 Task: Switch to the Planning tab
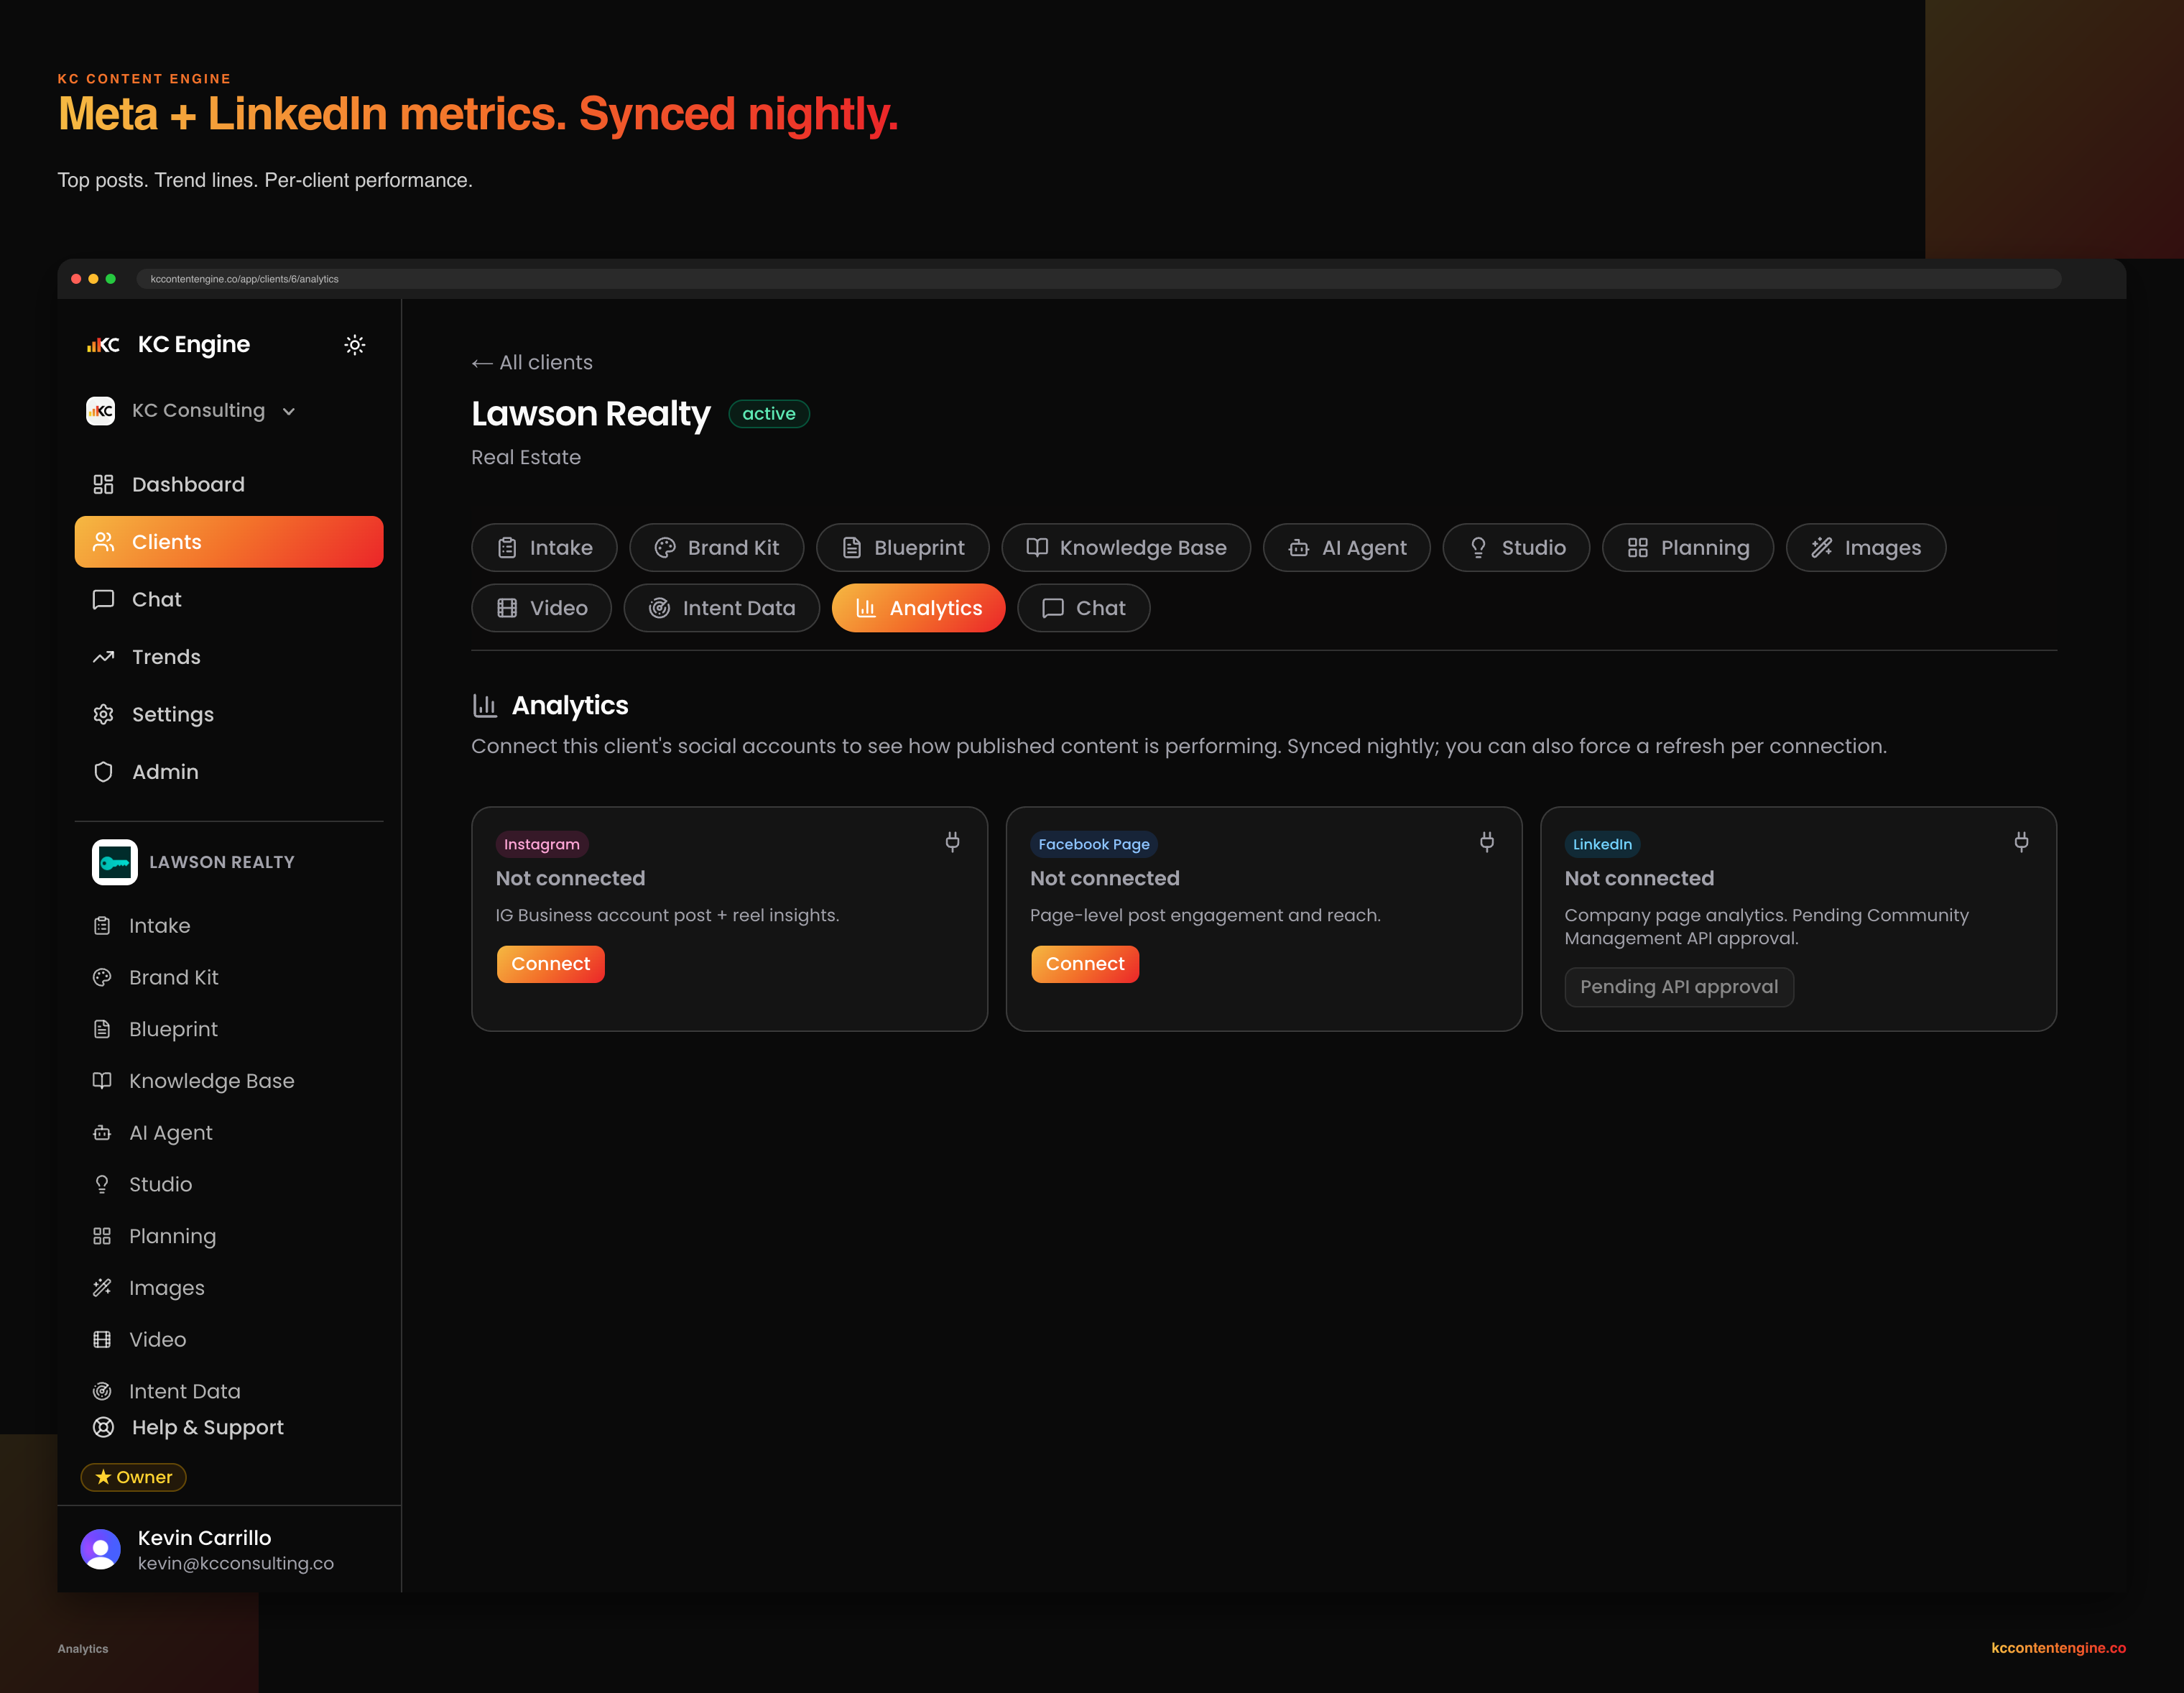1688,548
